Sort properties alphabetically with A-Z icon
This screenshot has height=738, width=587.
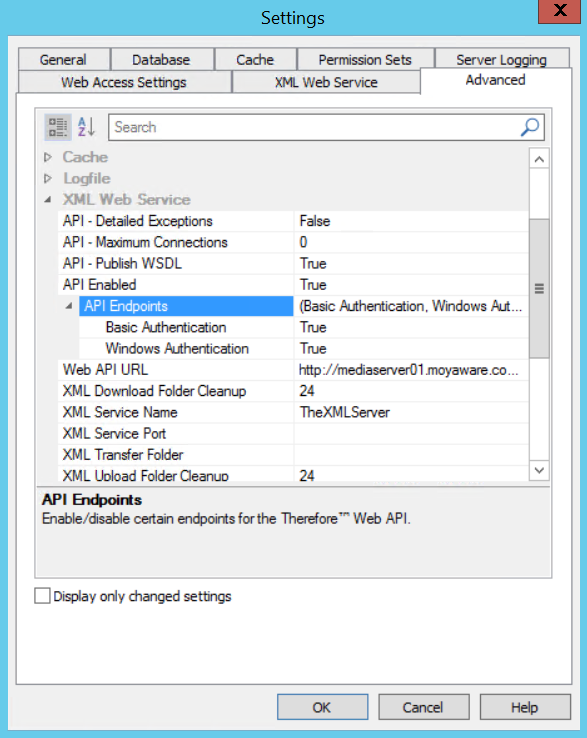tap(87, 127)
